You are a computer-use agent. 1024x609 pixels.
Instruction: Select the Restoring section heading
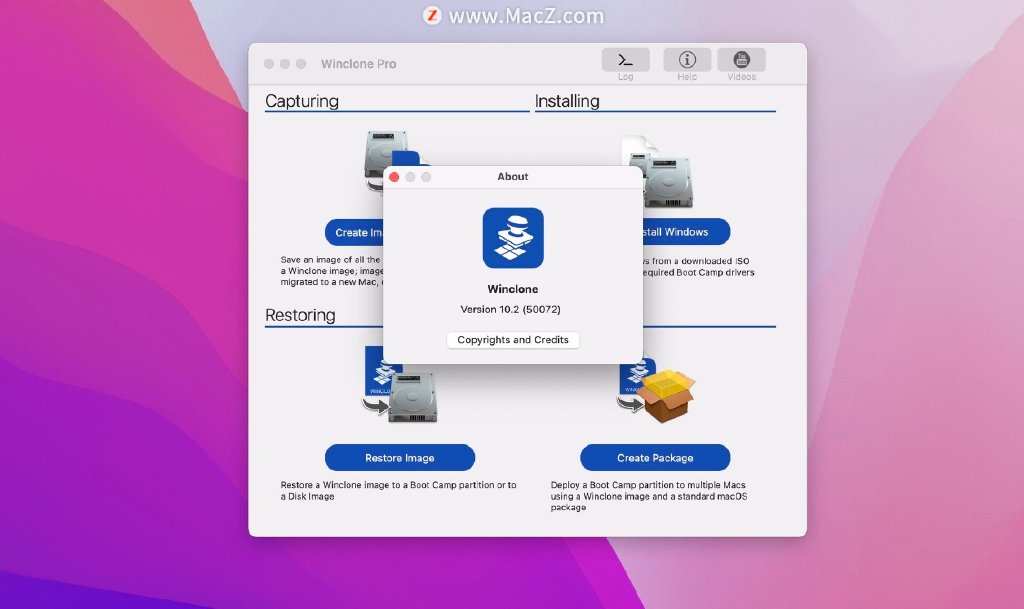(298, 315)
